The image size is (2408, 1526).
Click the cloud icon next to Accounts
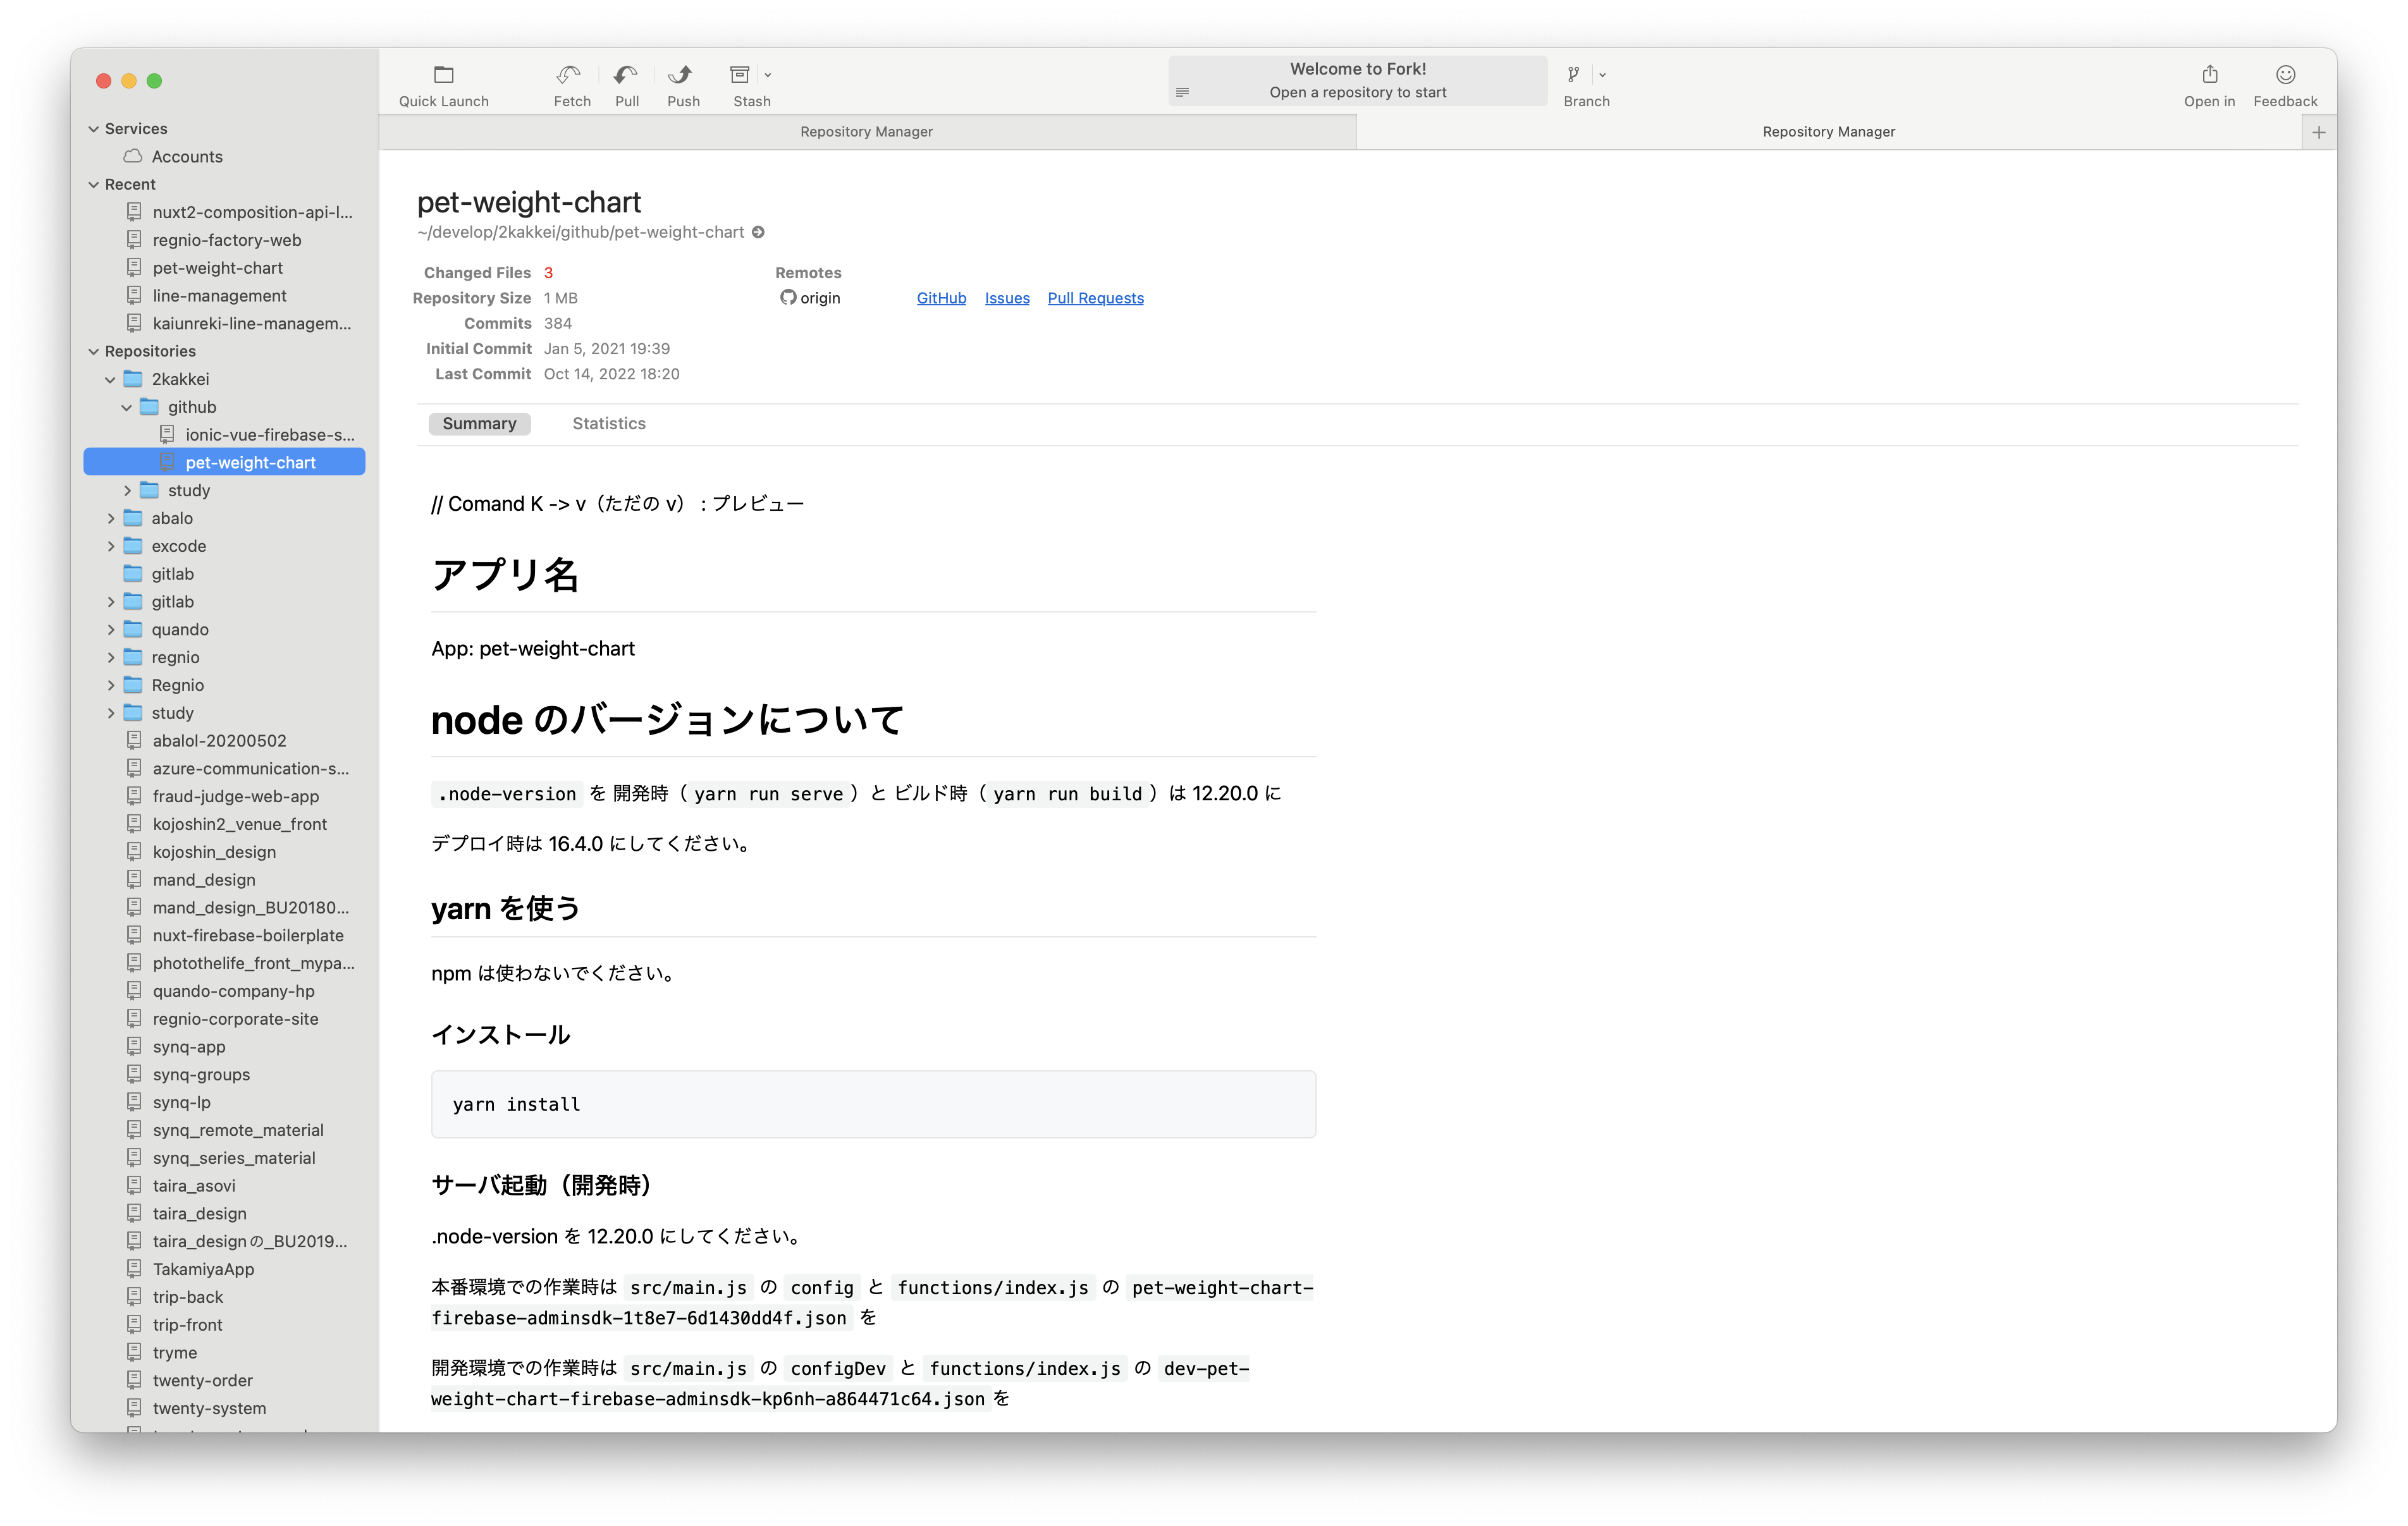[131, 156]
